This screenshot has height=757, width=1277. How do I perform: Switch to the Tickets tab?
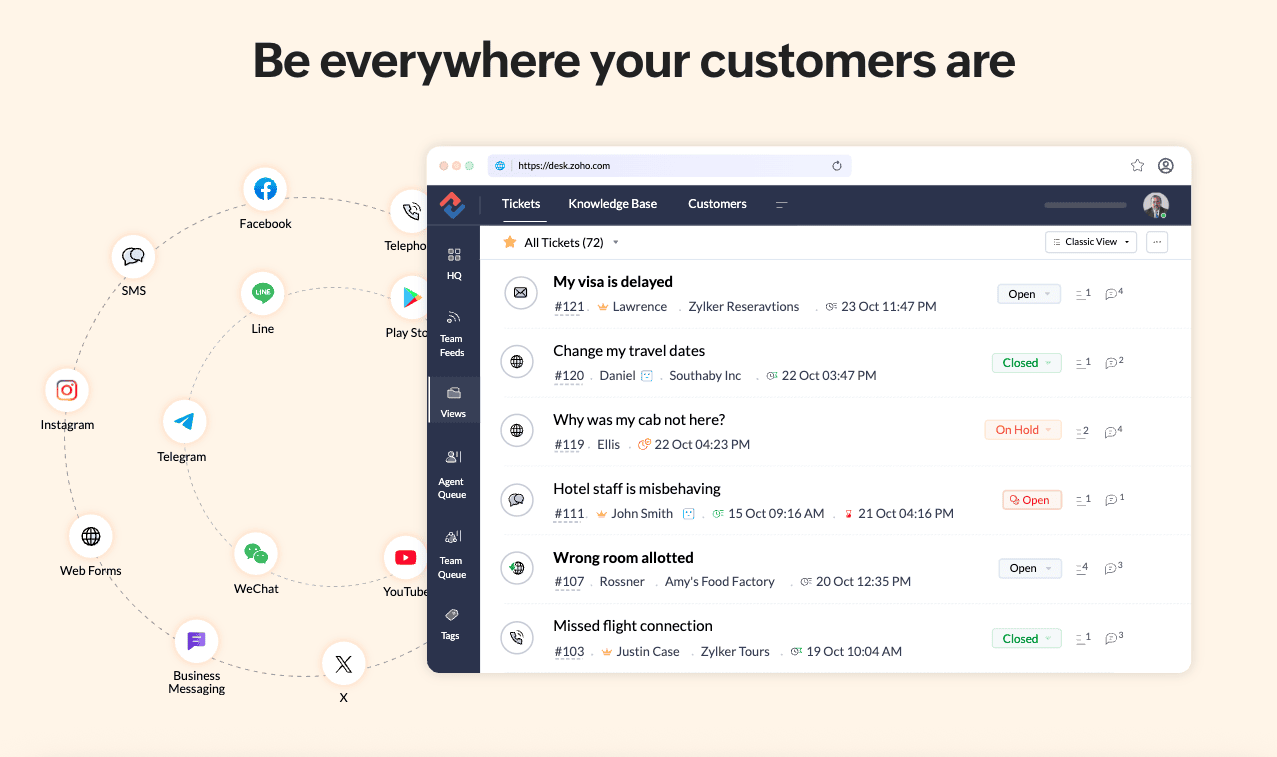pyautogui.click(x=521, y=204)
